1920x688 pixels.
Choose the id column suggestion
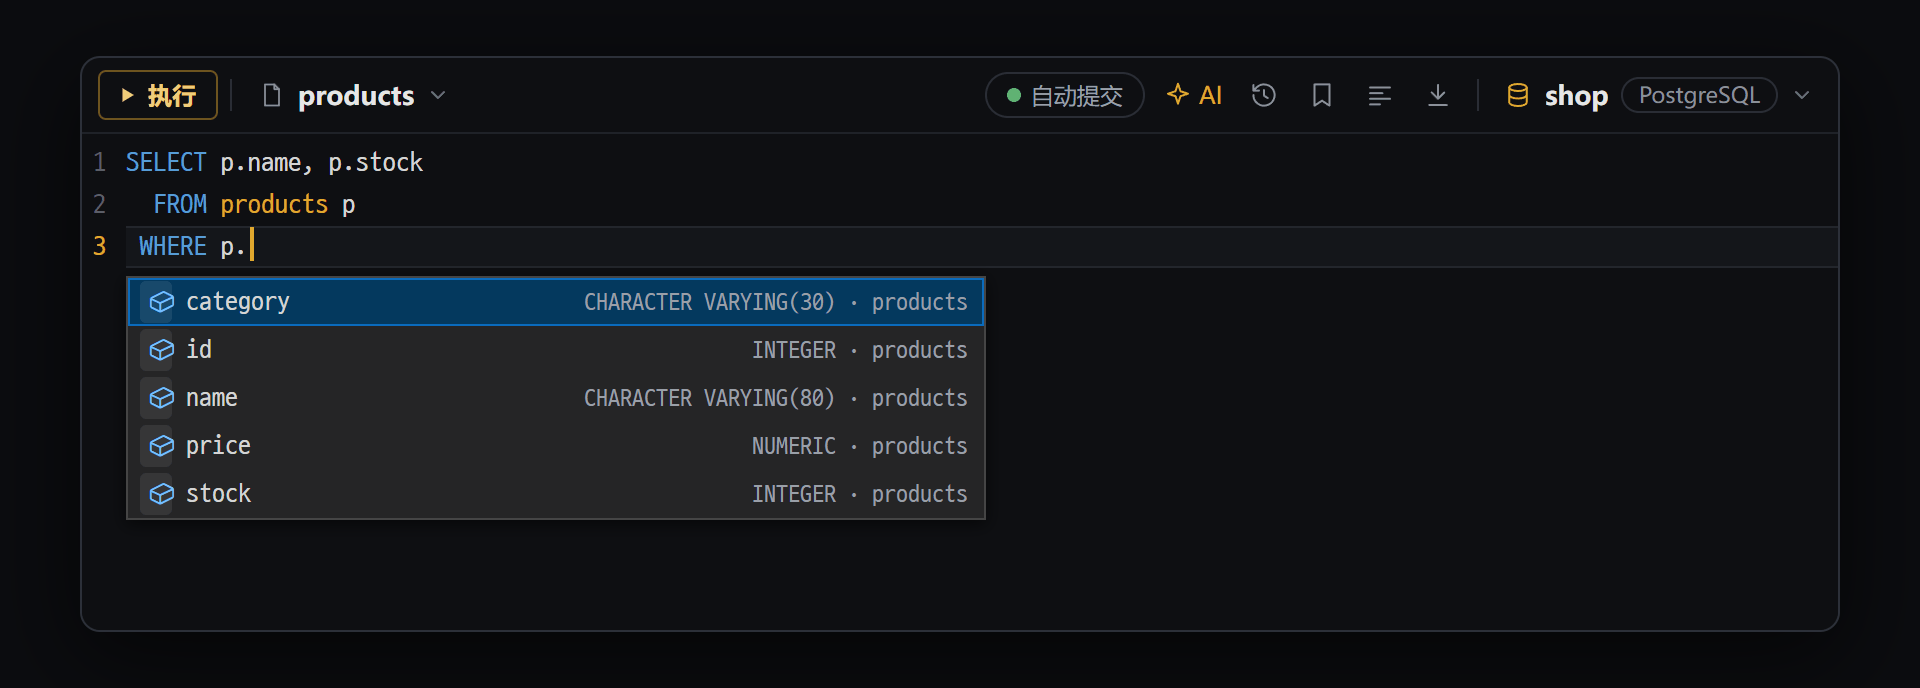click(556, 350)
